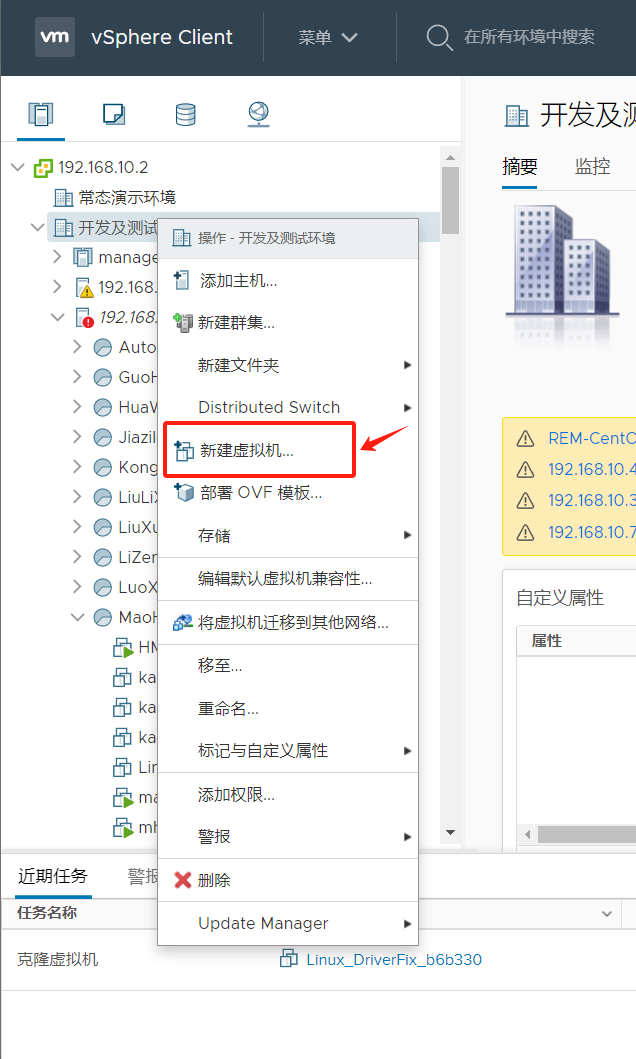Click the tree panel scroll down arrow
This screenshot has height=1059, width=636.
[450, 832]
